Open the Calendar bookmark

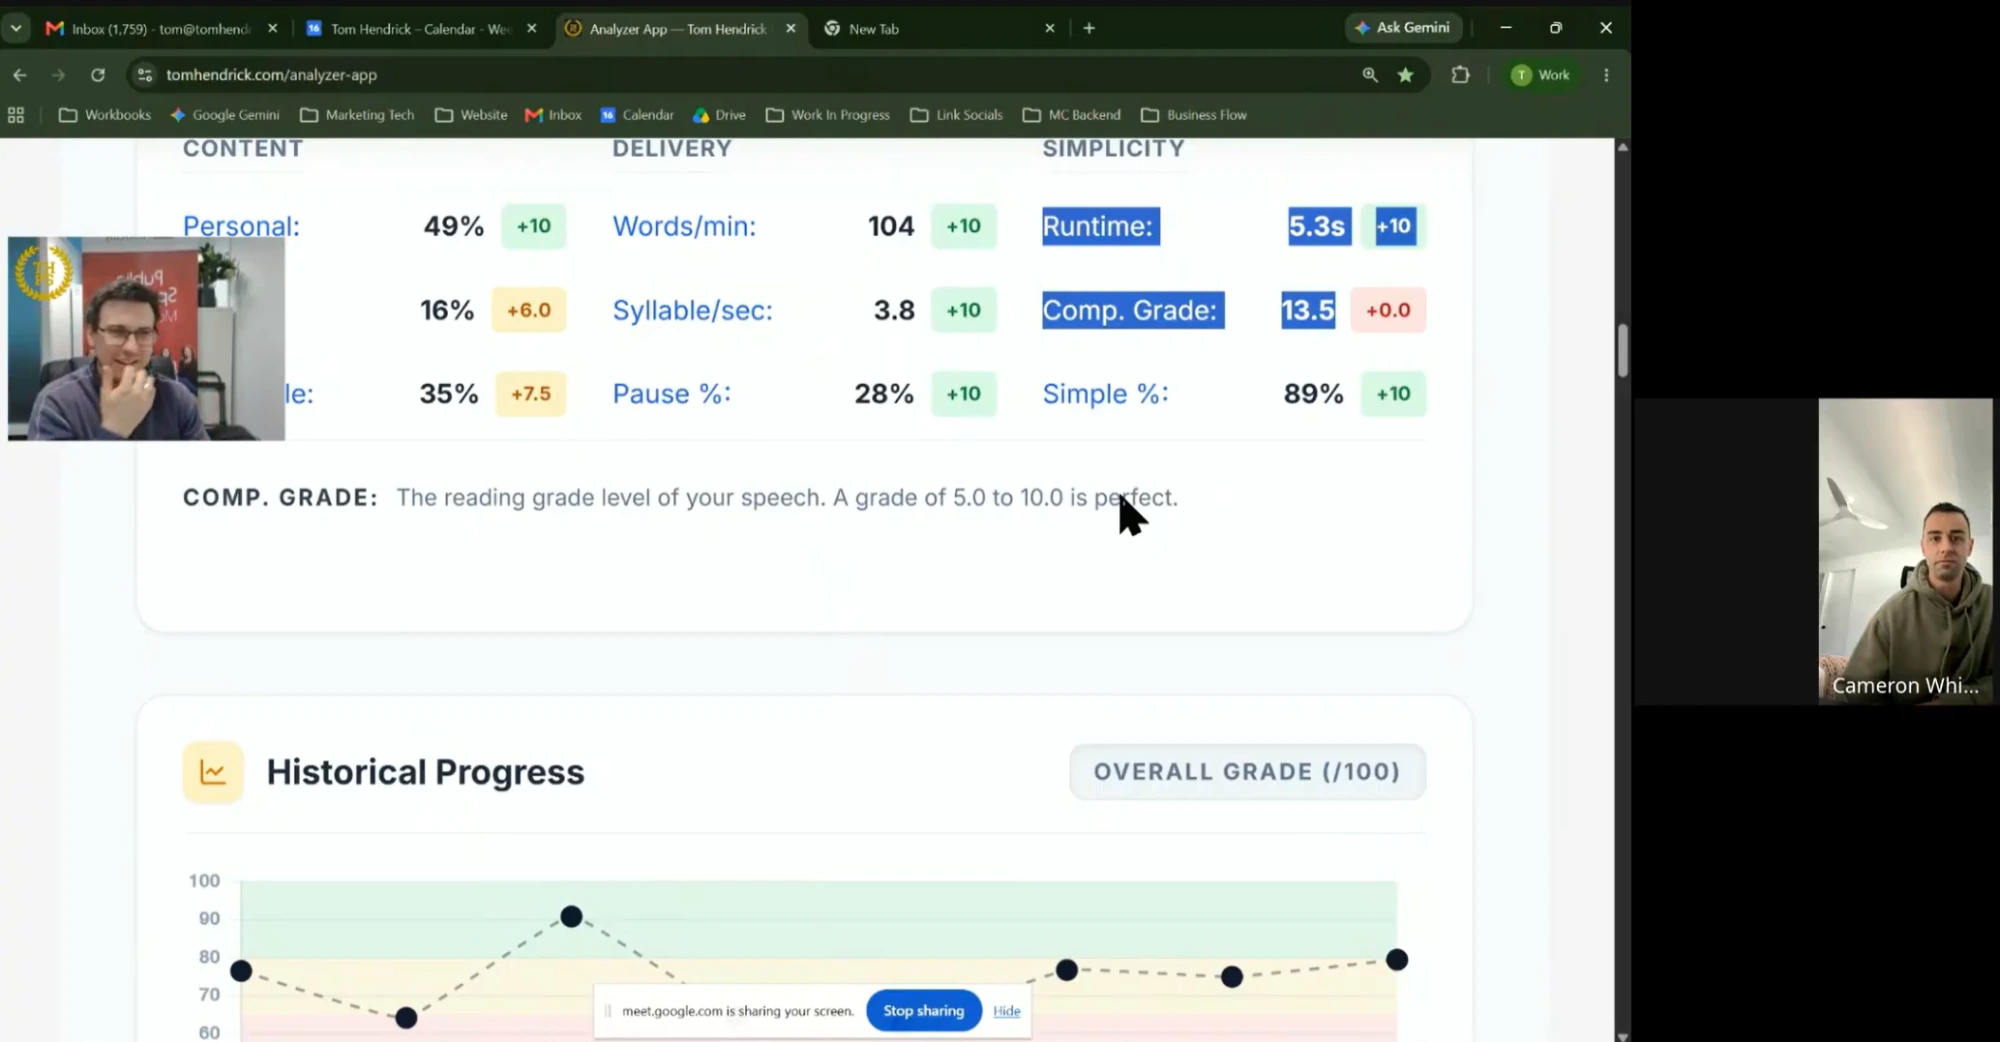[x=637, y=115]
